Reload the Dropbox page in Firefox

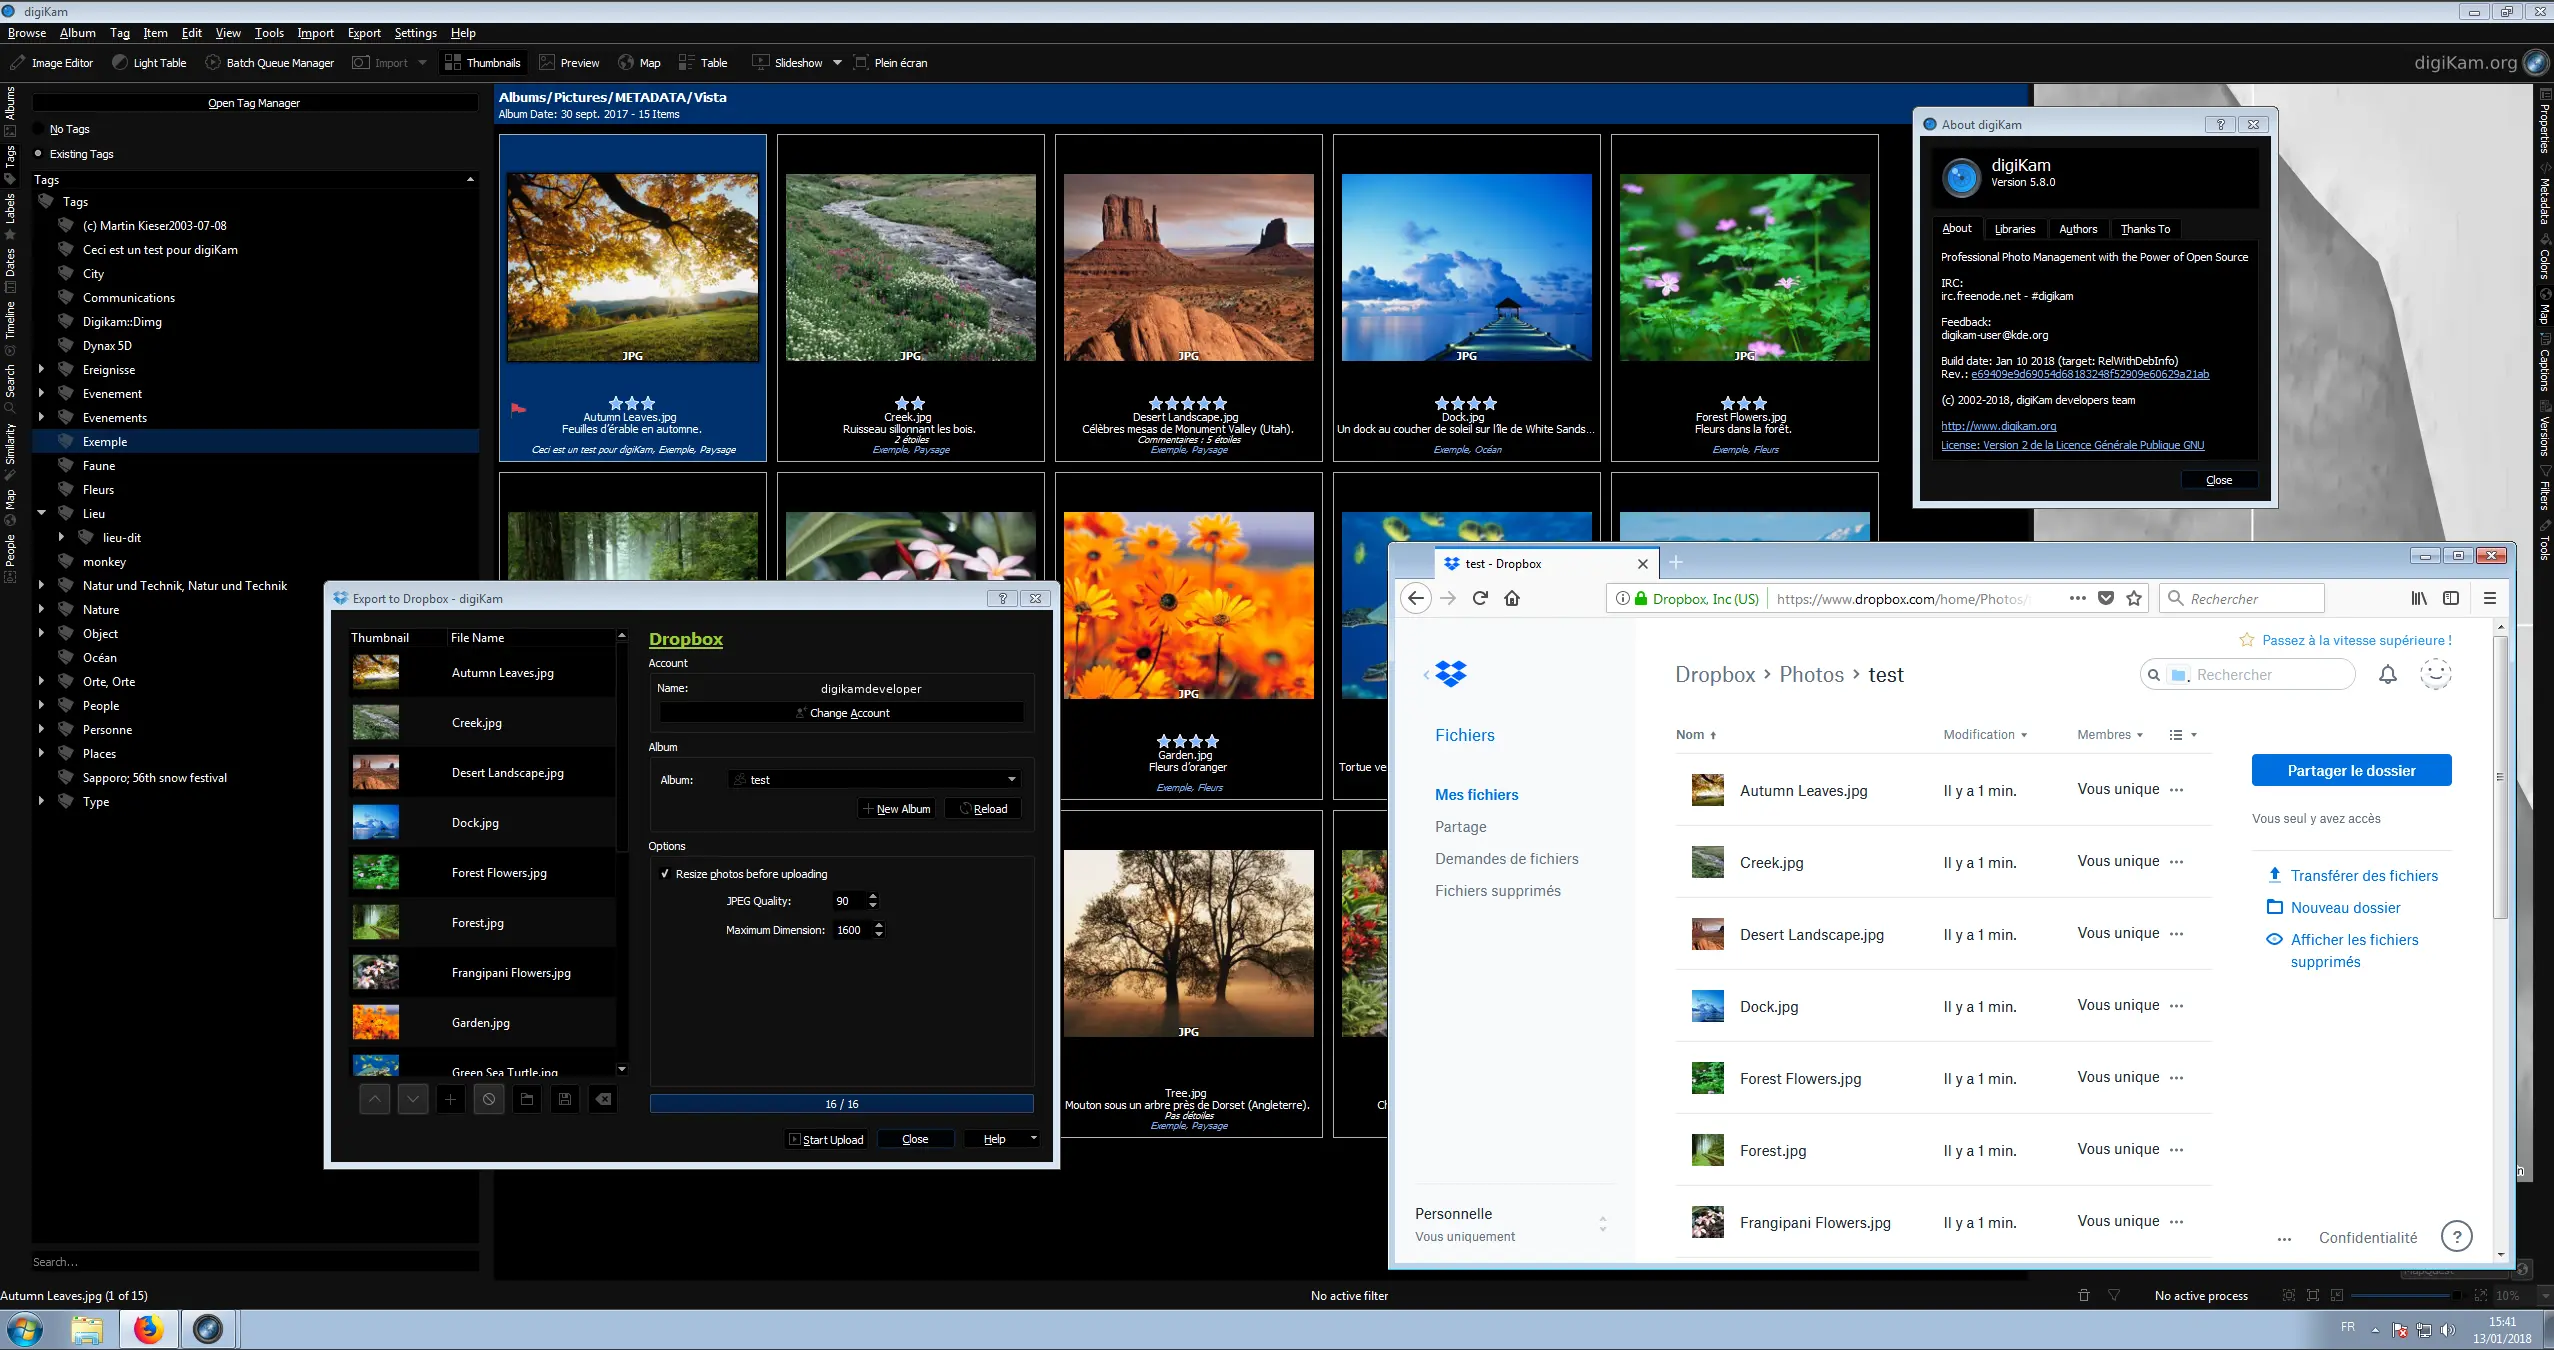coord(1480,598)
